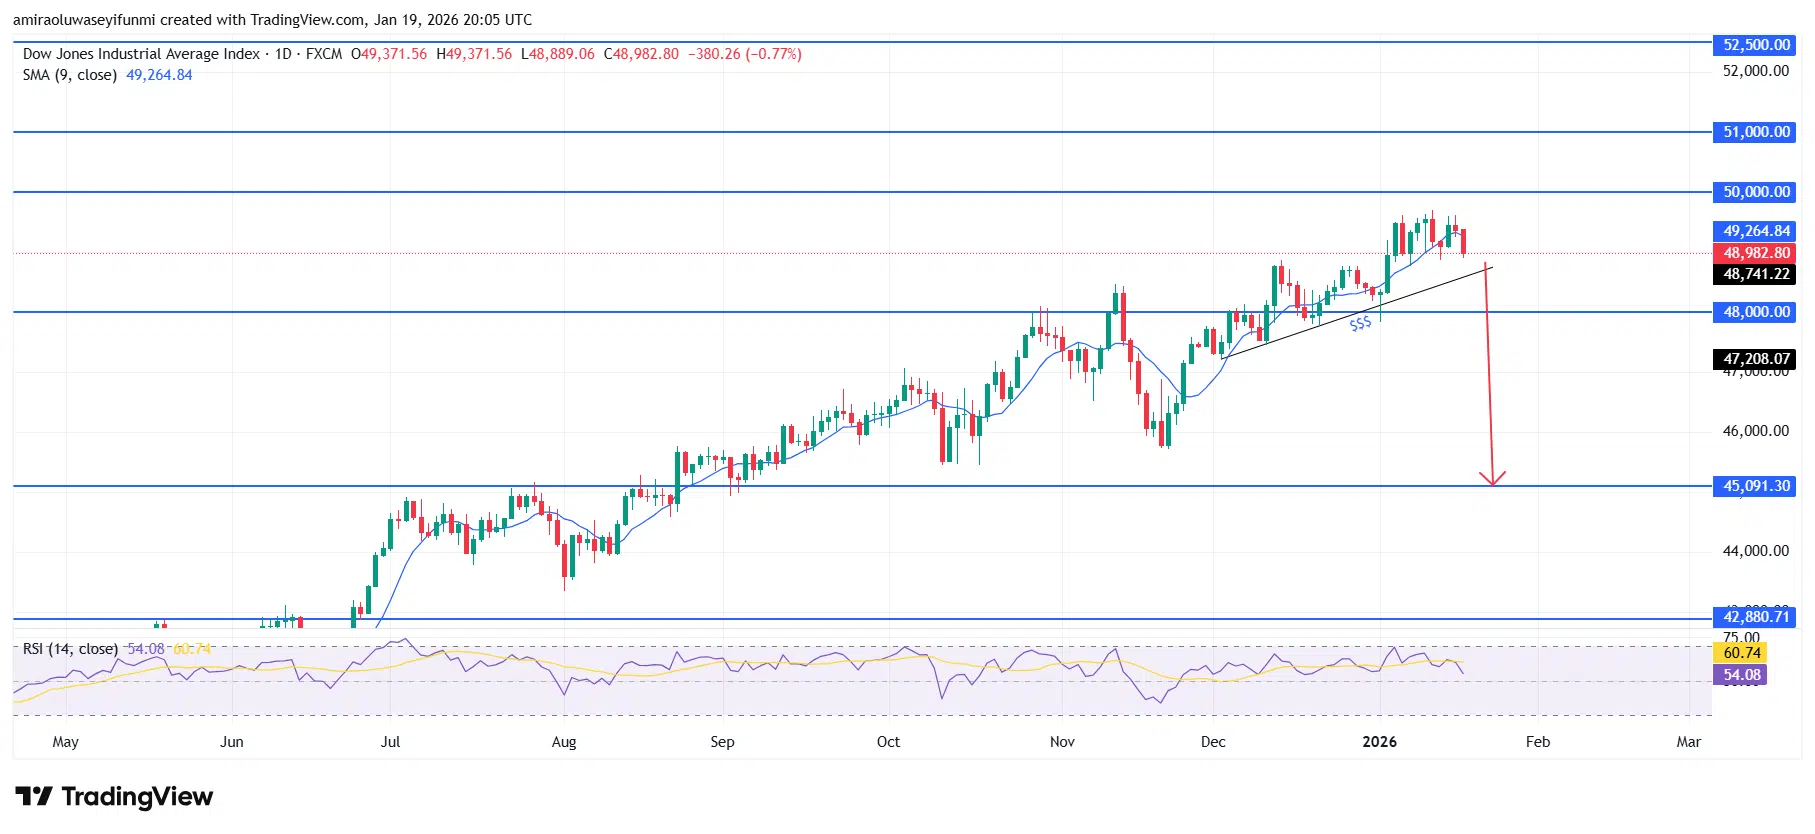The width and height of the screenshot is (1815, 834).
Task: Select the red 48,982.80 current price label
Action: click(1756, 253)
